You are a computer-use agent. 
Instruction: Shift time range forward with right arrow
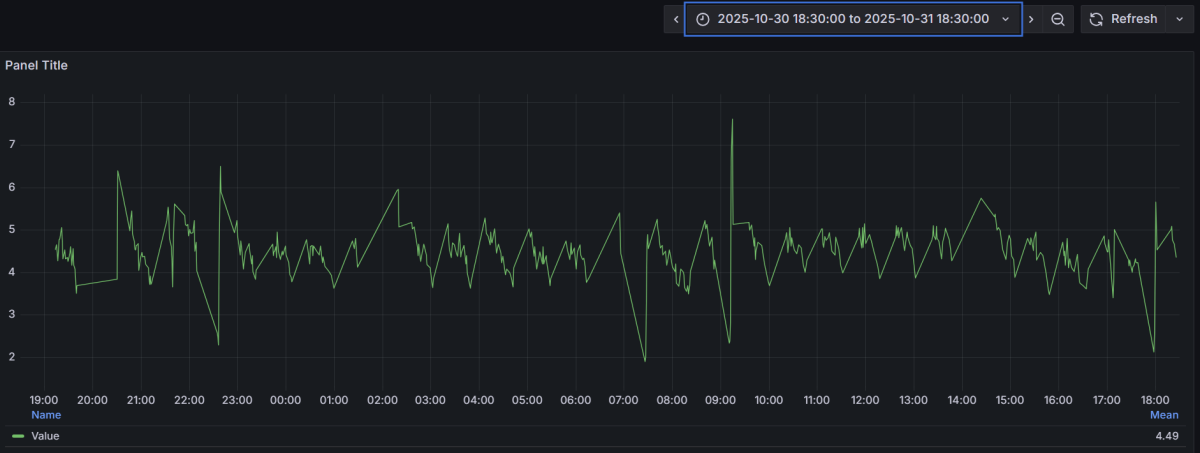tap(1031, 19)
